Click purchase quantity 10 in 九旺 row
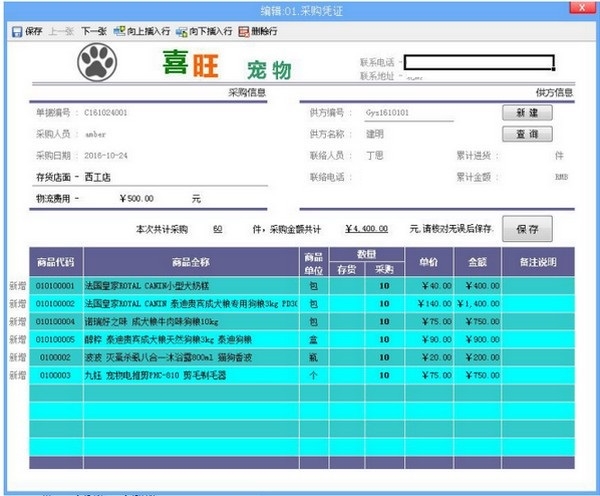This screenshot has height=496, width=600. pos(385,375)
